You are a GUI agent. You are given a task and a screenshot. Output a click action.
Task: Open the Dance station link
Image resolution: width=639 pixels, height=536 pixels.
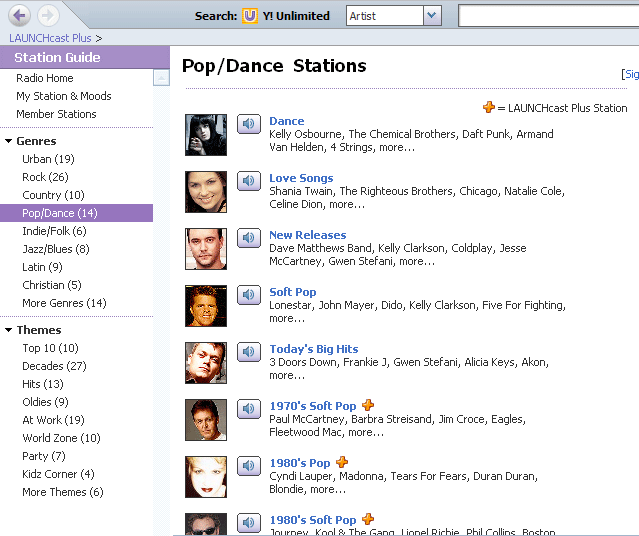click(x=286, y=121)
